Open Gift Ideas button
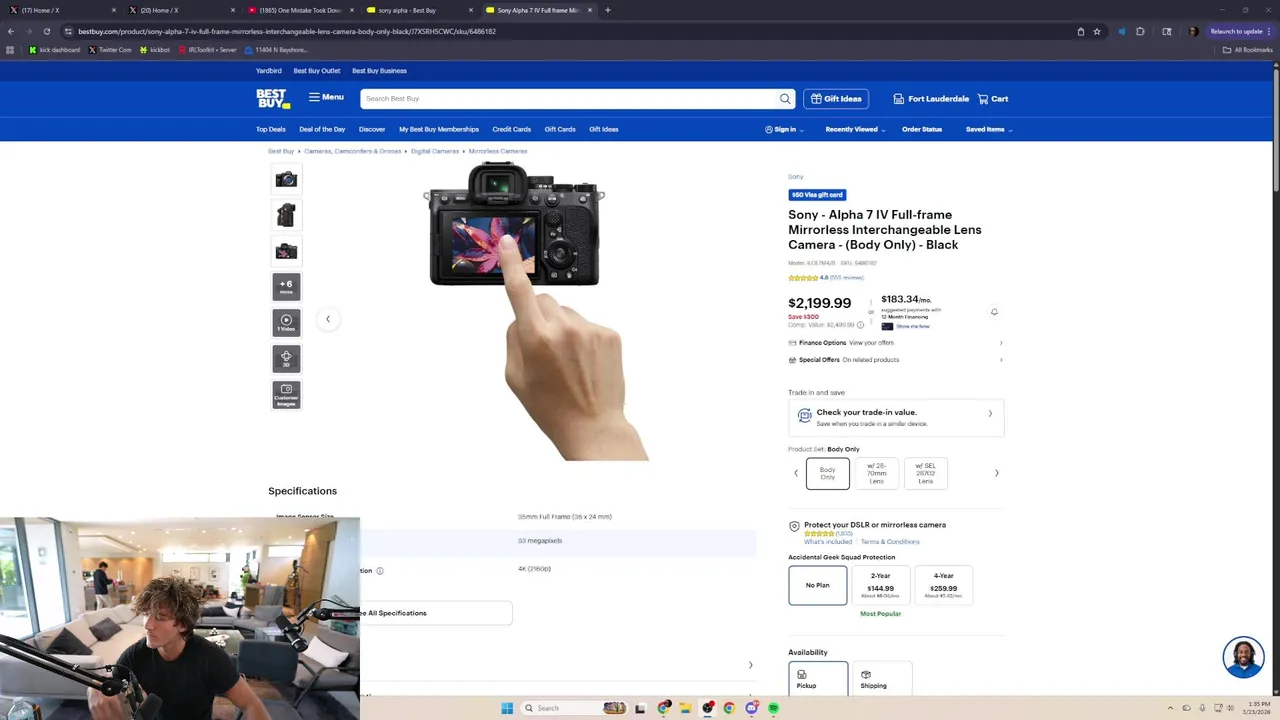 (836, 99)
